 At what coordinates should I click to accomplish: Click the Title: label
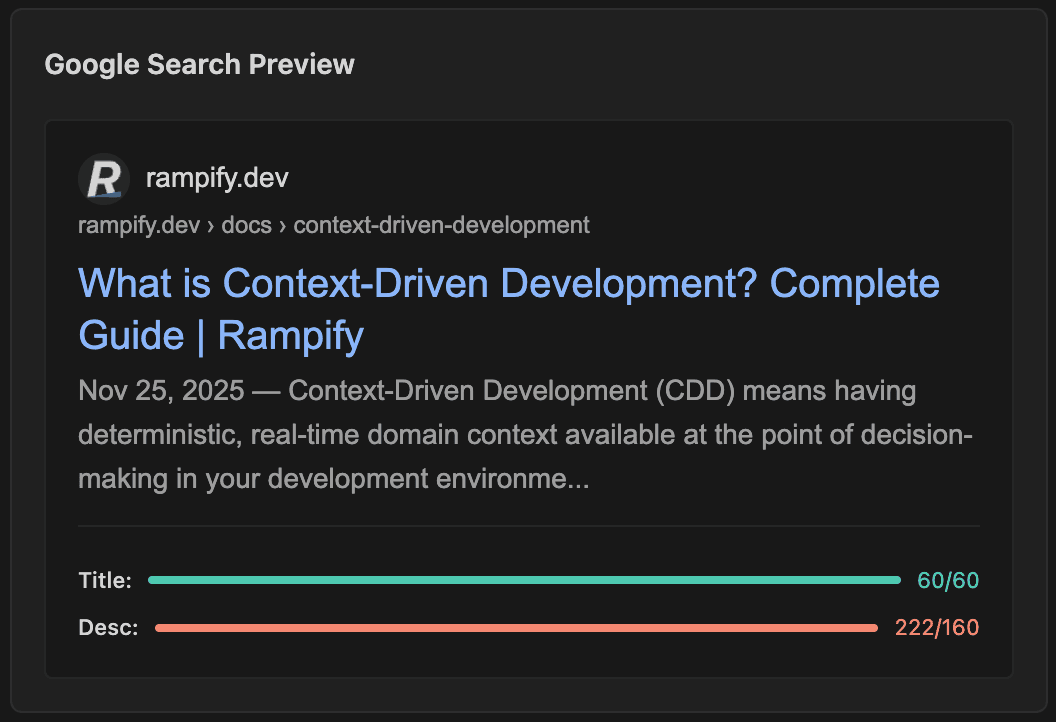click(x=103, y=579)
